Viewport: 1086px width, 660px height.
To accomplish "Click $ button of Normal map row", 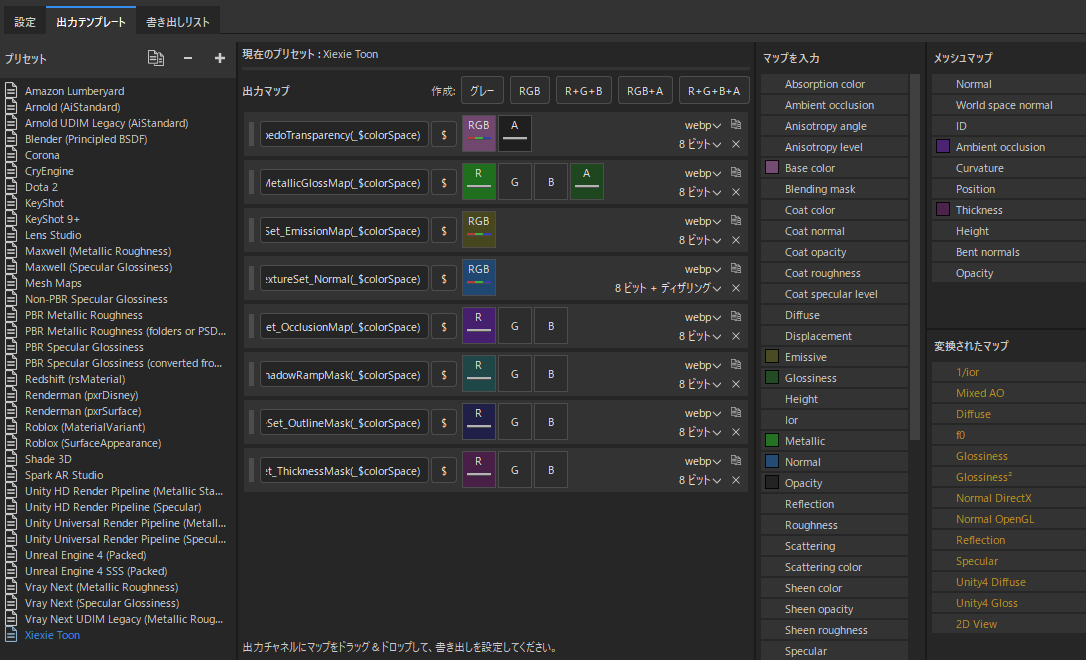I will (444, 279).
